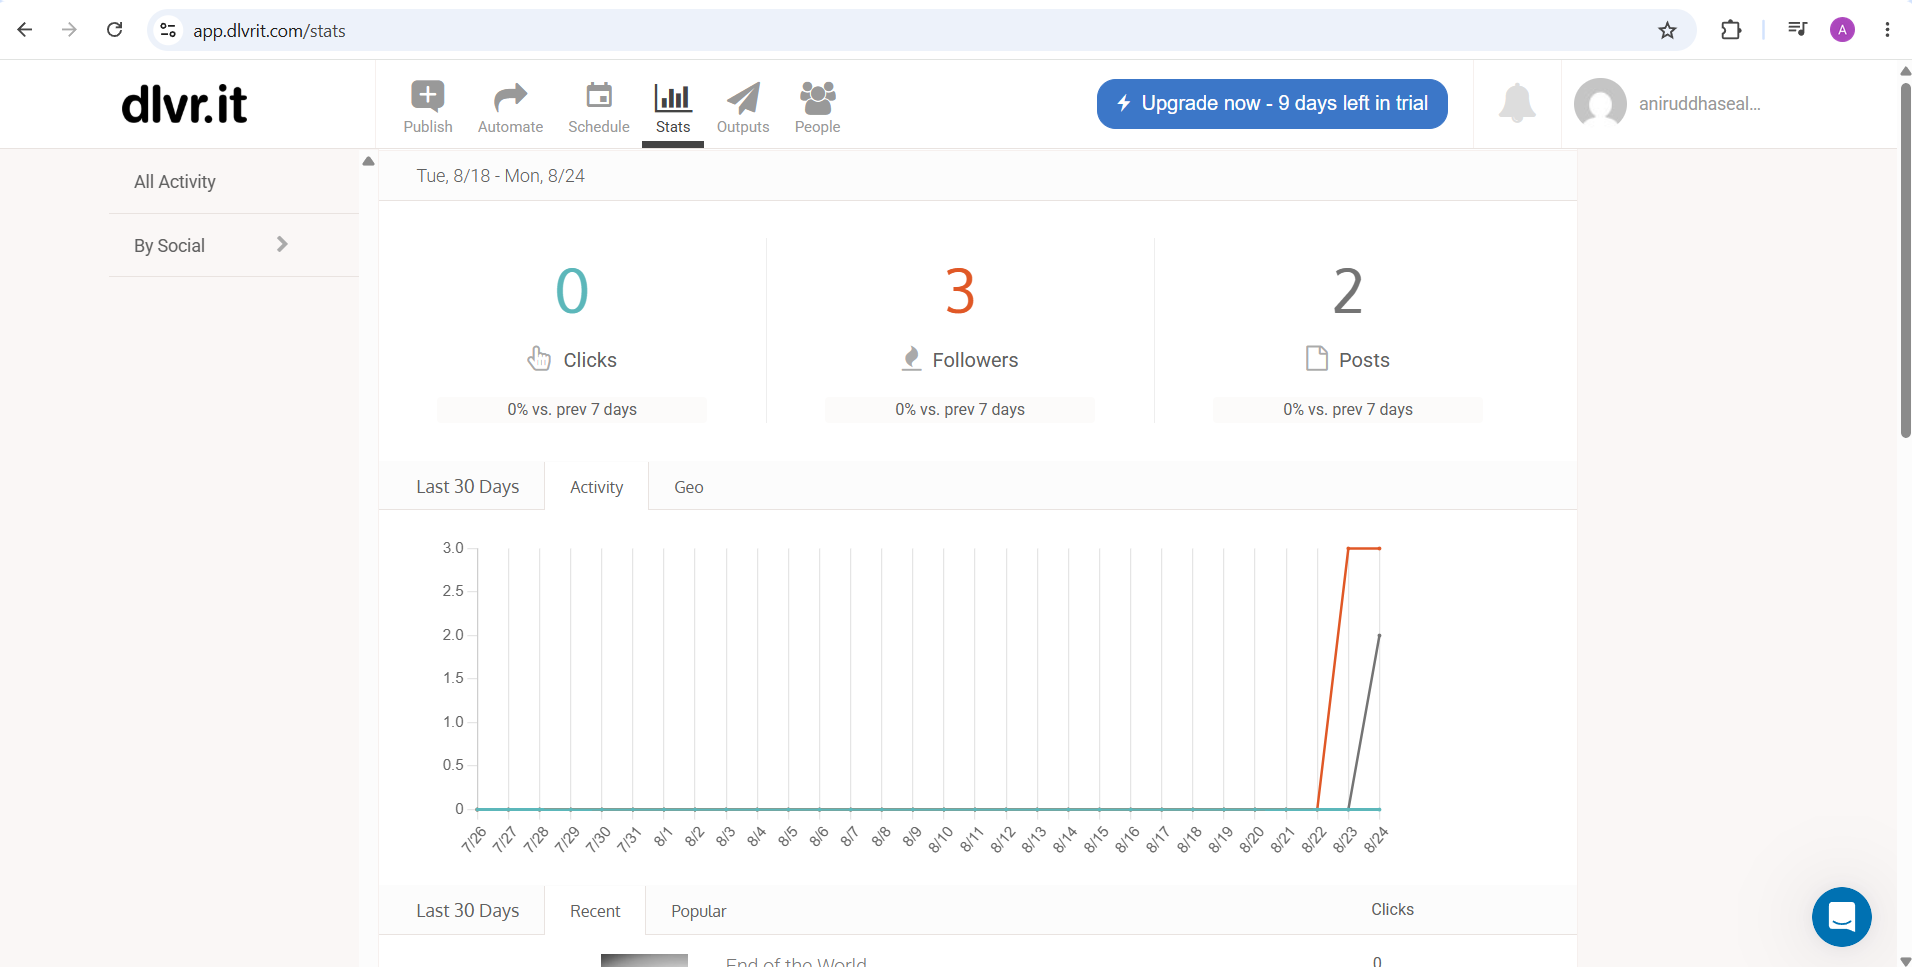Open the aniruddhaseal account name menu
This screenshot has height=967, width=1912.
pyautogui.click(x=1699, y=104)
